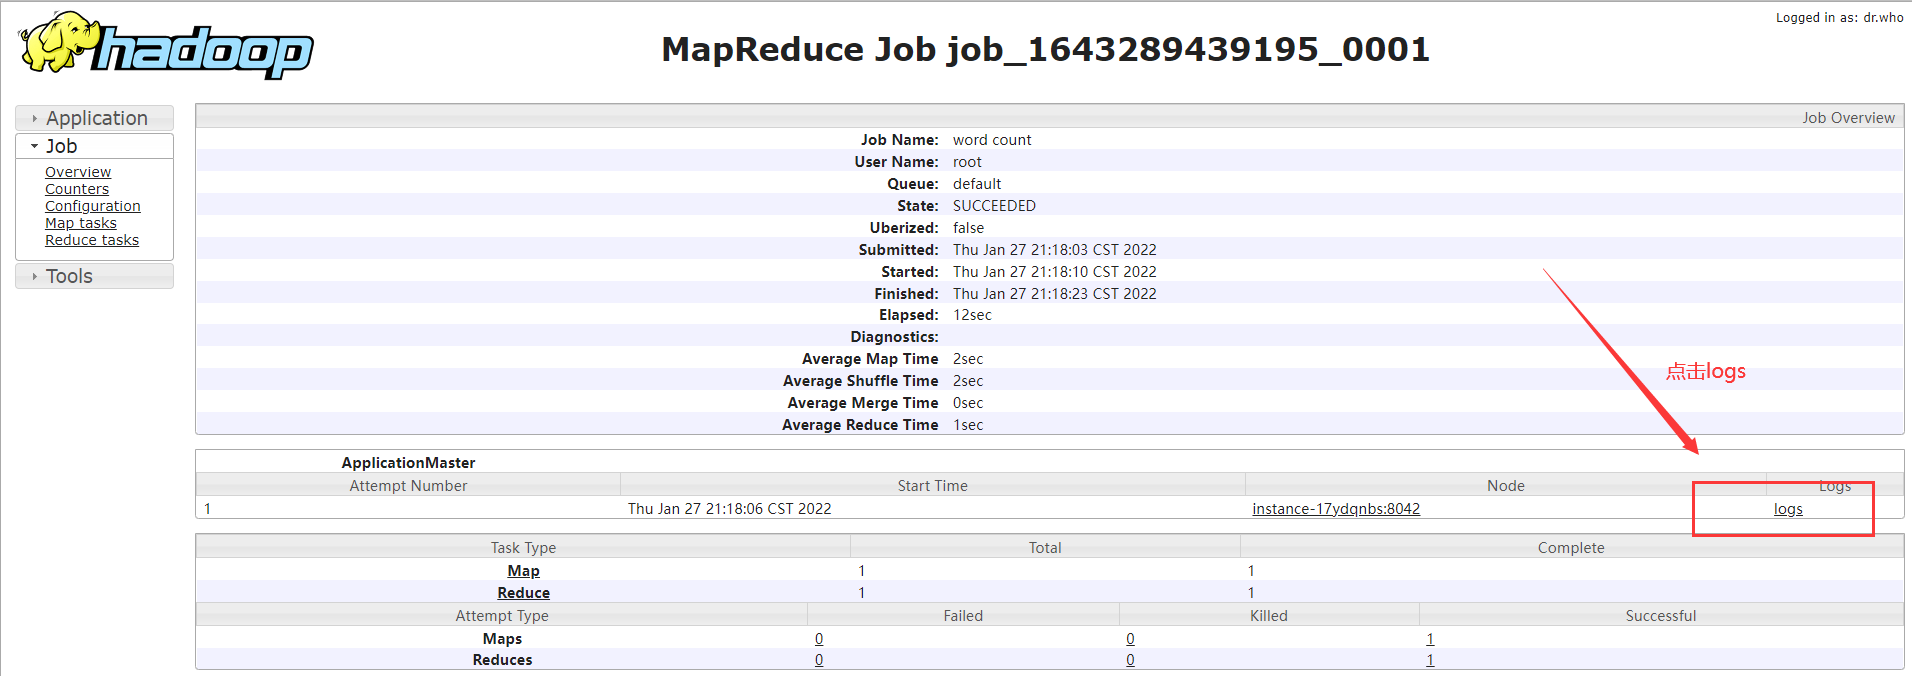Open killed Reduces attempts count

[x=1130, y=660]
